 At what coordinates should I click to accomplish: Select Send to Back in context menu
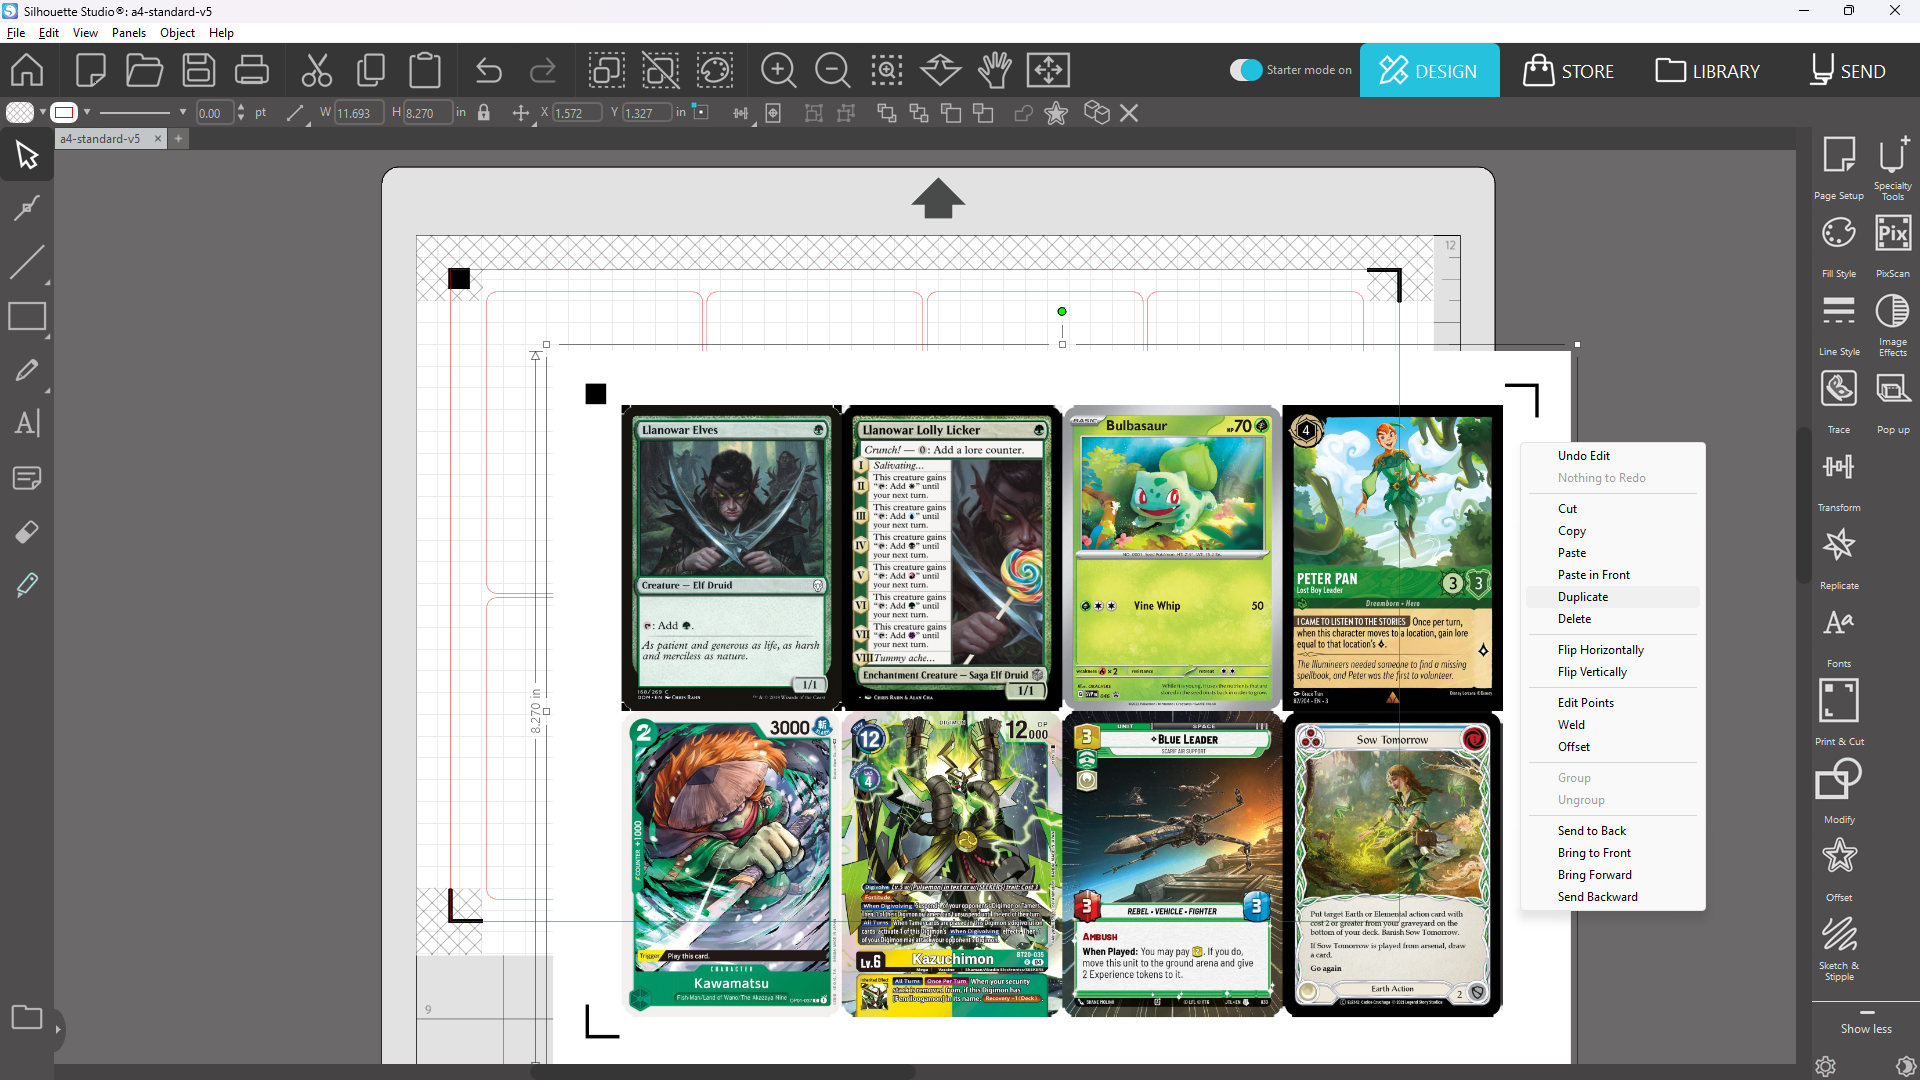1613,831
